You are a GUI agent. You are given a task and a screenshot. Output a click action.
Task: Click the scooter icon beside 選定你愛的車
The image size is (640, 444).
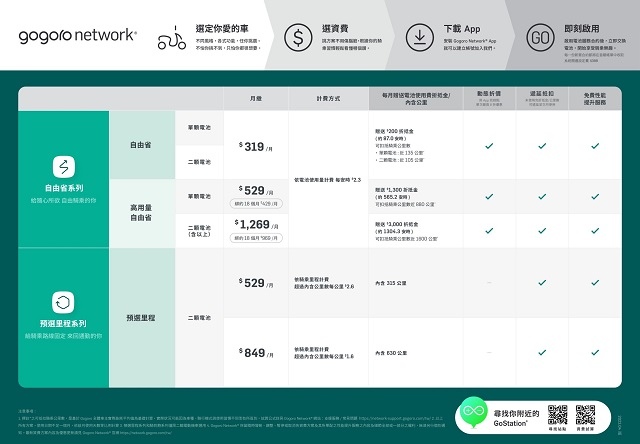[x=172, y=38]
